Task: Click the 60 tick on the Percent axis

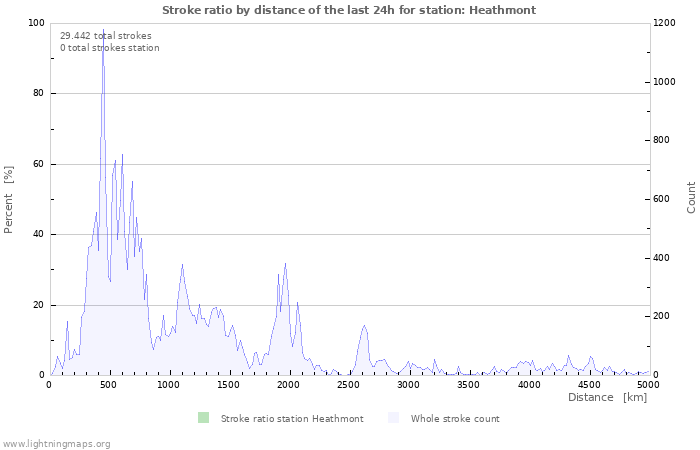Action: (37, 164)
